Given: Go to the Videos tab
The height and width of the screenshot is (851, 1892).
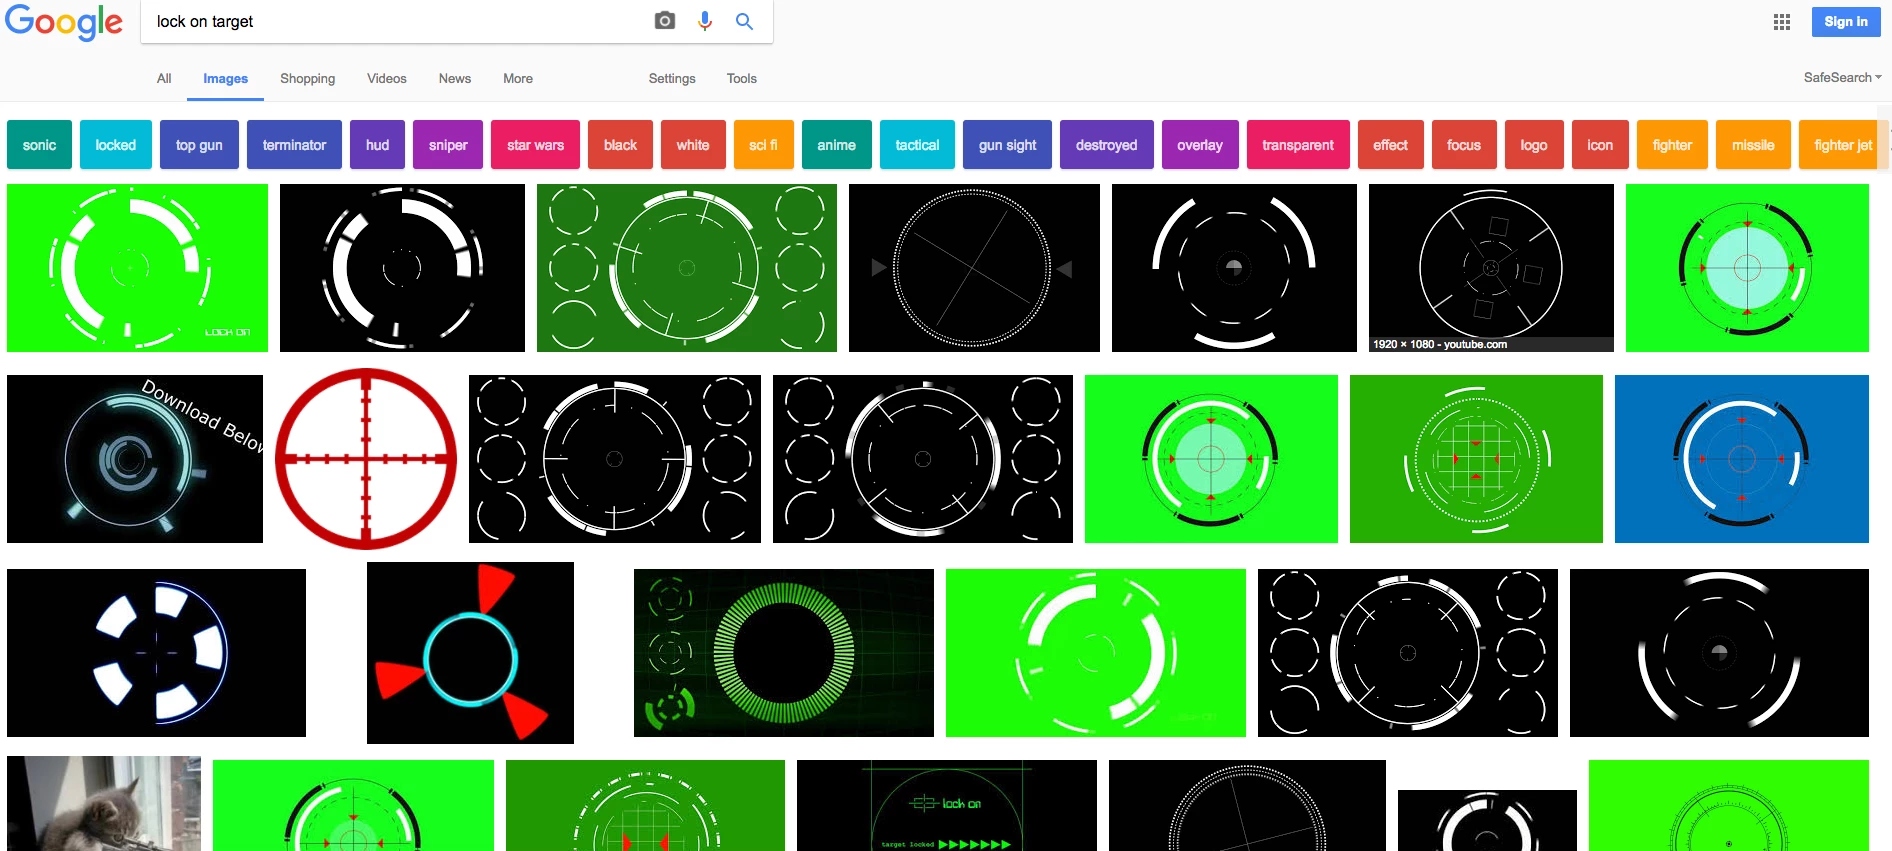Looking at the screenshot, I should [x=387, y=78].
